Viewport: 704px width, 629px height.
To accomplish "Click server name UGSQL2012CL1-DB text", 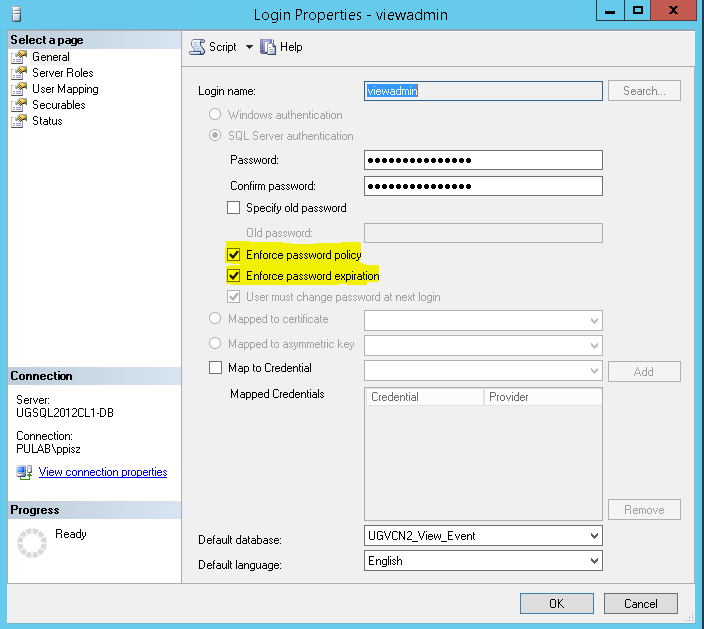I will click(65, 413).
